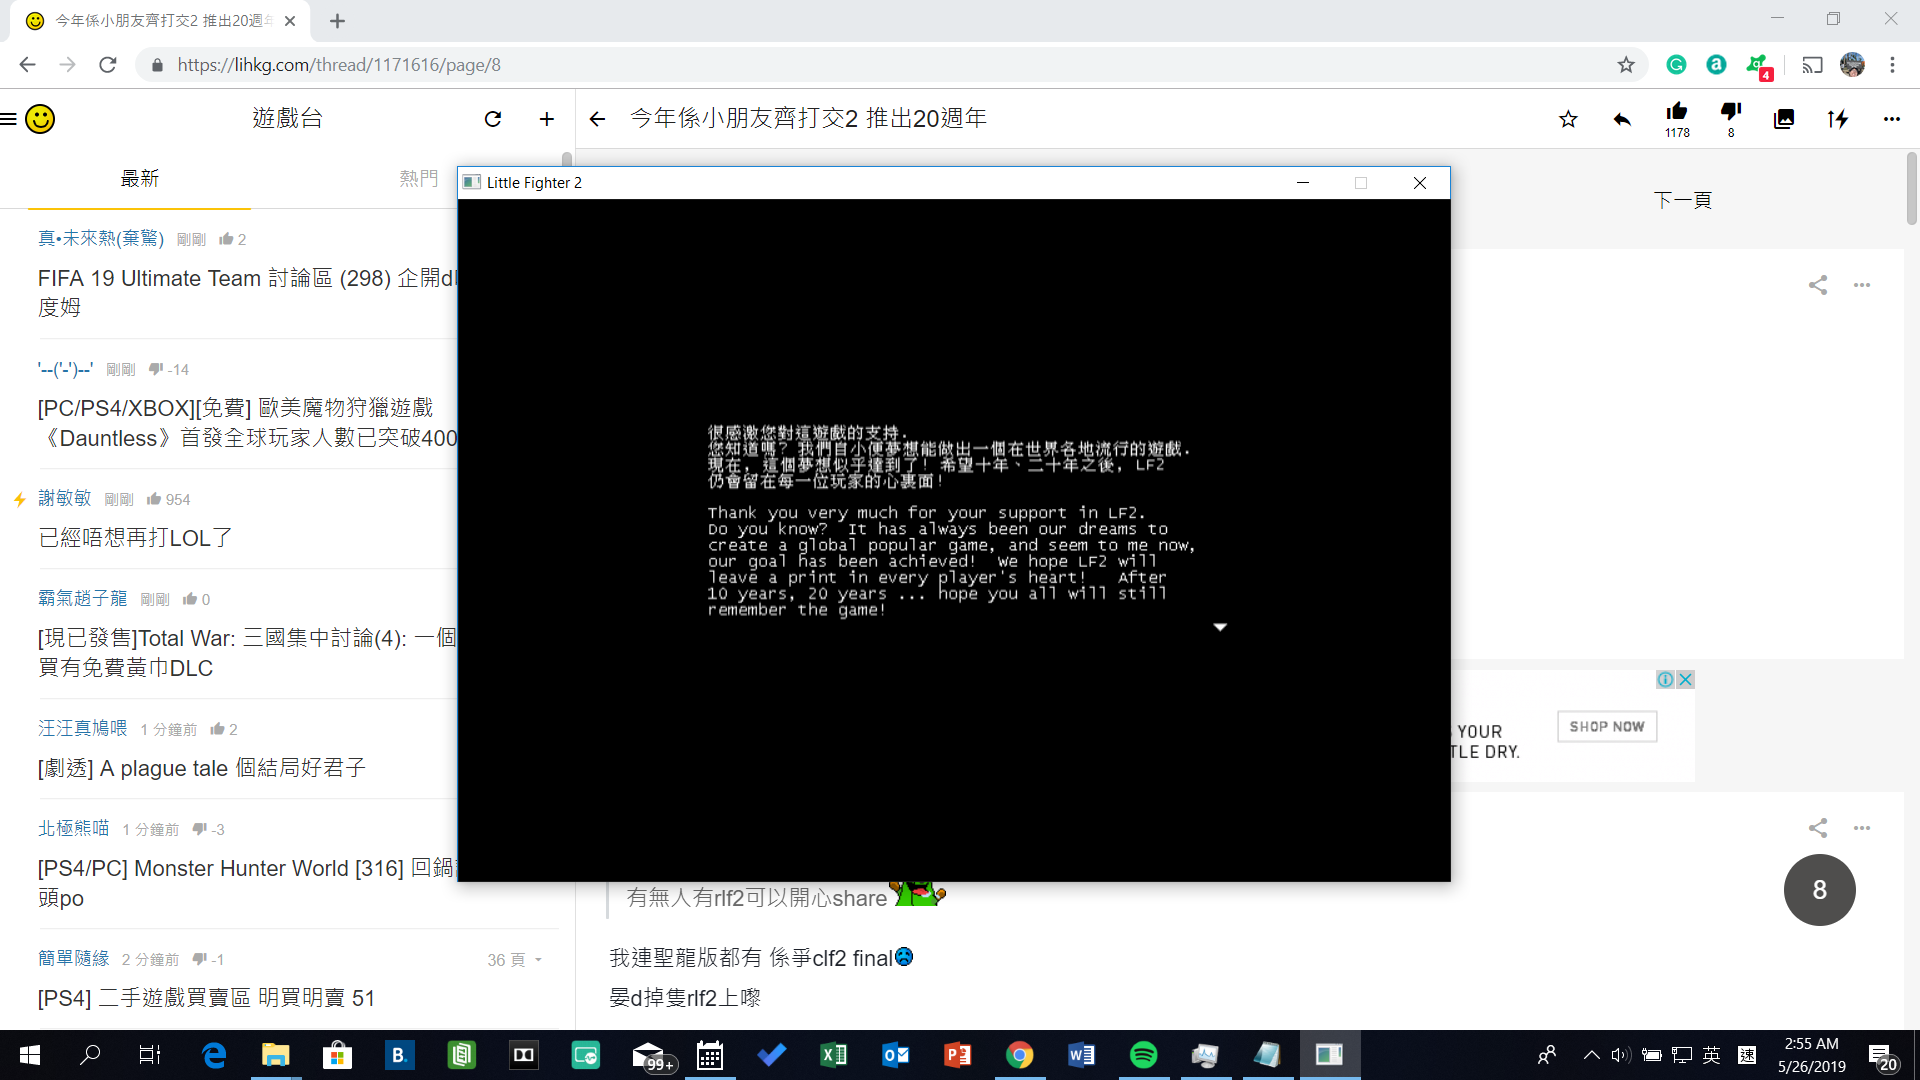Switch to the 熱門 tab
Screen dimensions: 1920x1080
coord(419,179)
